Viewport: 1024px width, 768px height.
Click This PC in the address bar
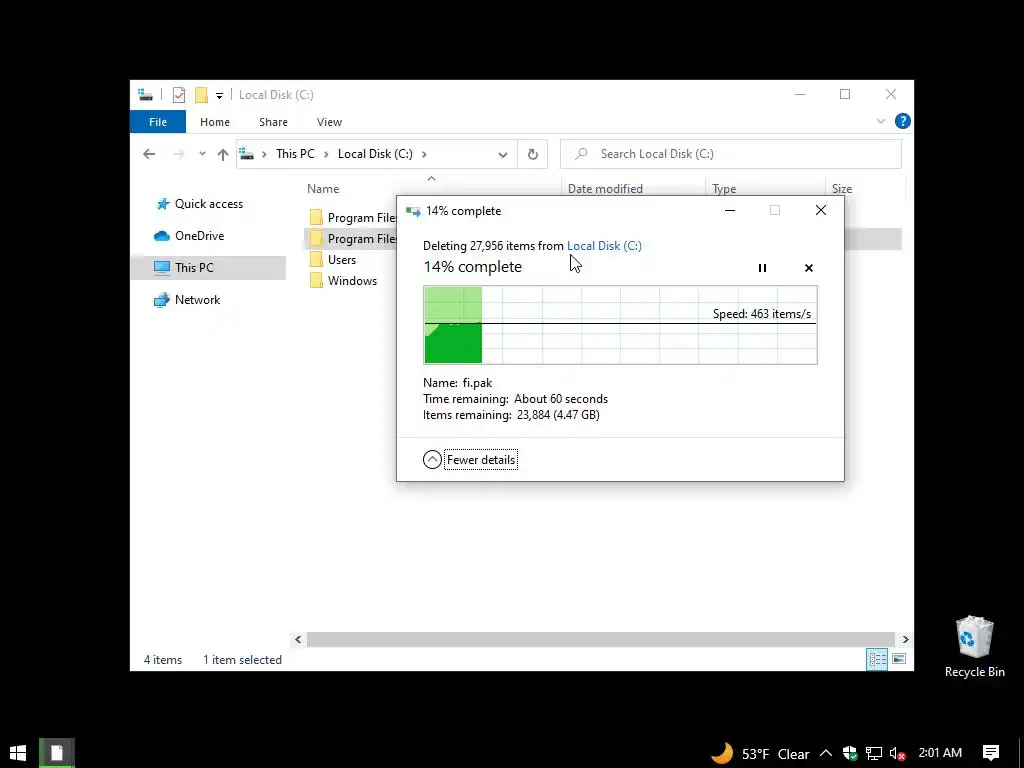pos(295,154)
